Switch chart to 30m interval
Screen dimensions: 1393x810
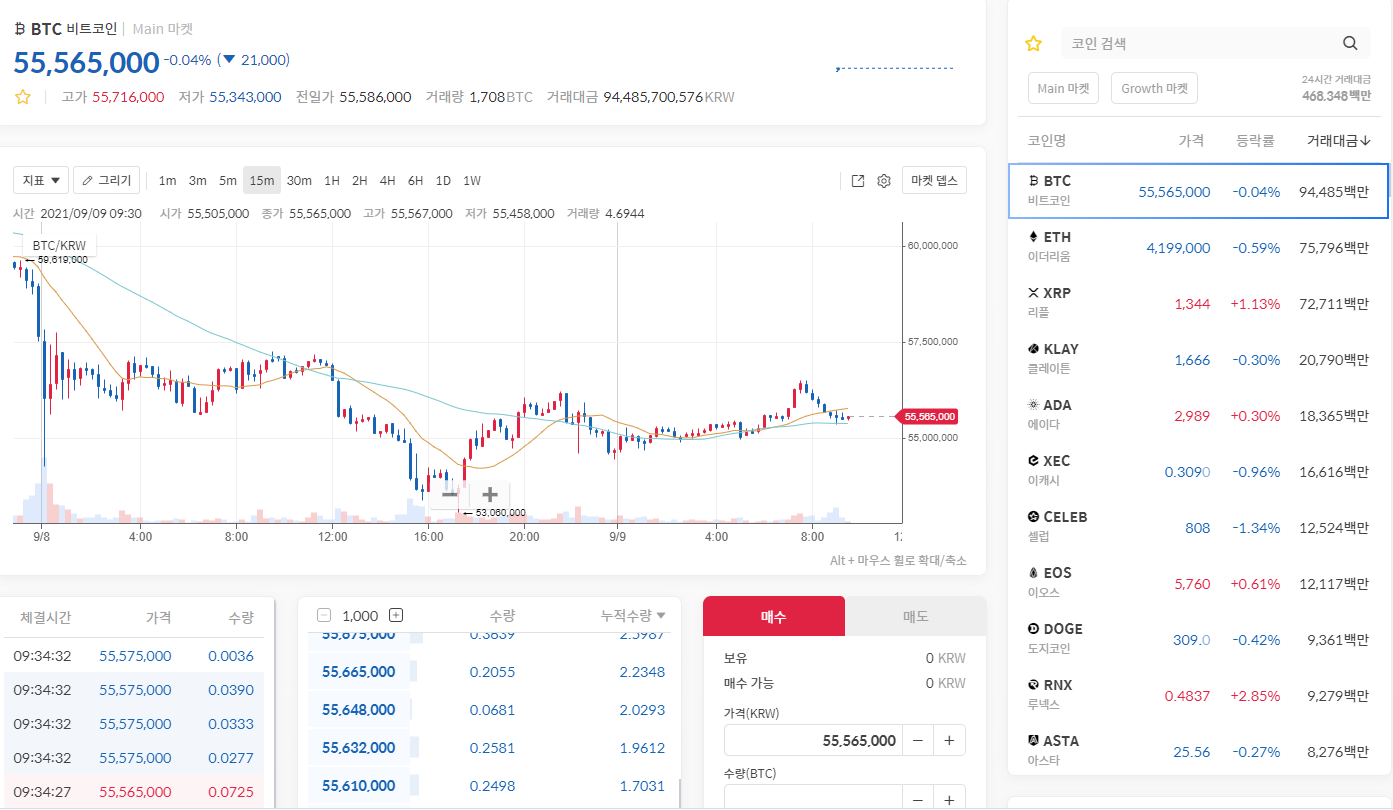(299, 181)
